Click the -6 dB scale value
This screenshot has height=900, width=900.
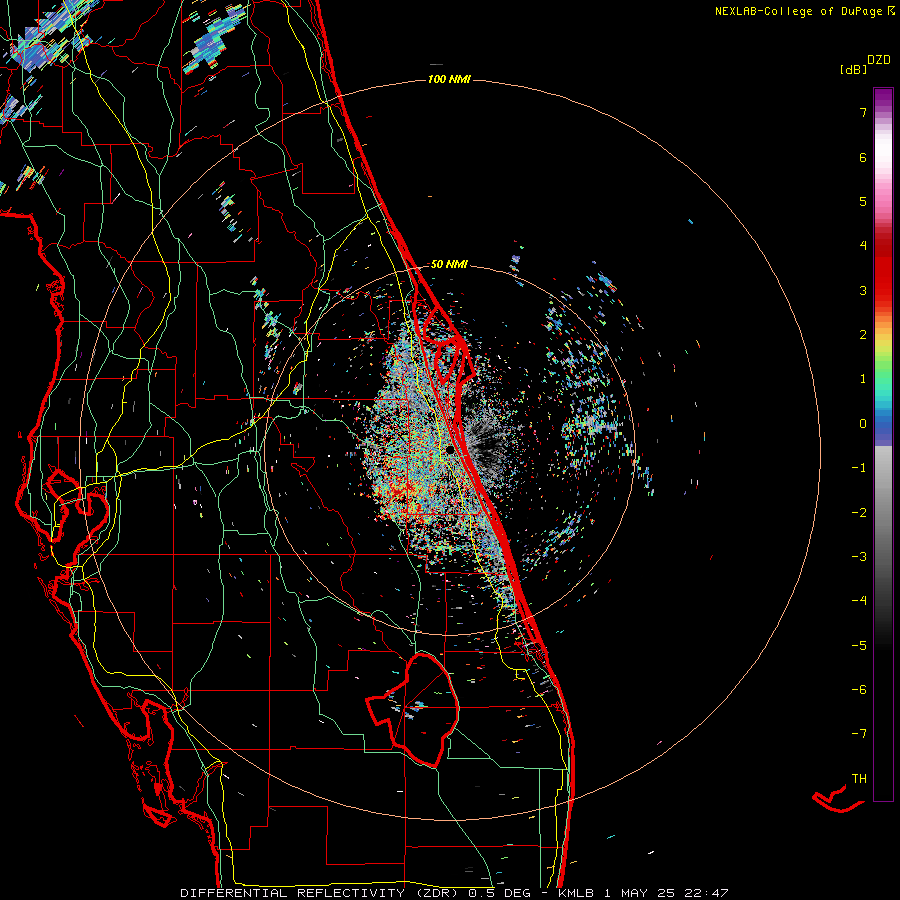[x=859, y=689]
